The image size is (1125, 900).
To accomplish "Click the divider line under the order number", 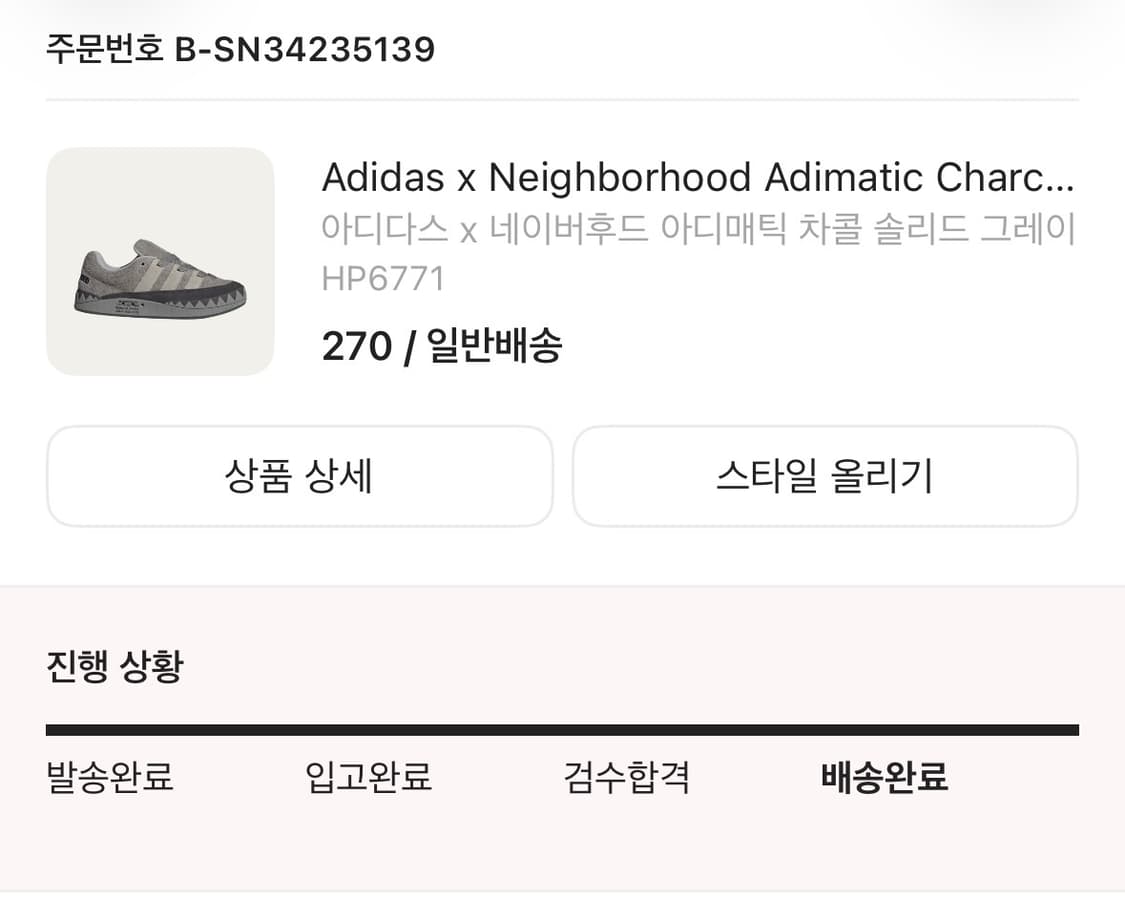I will click(x=562, y=97).
